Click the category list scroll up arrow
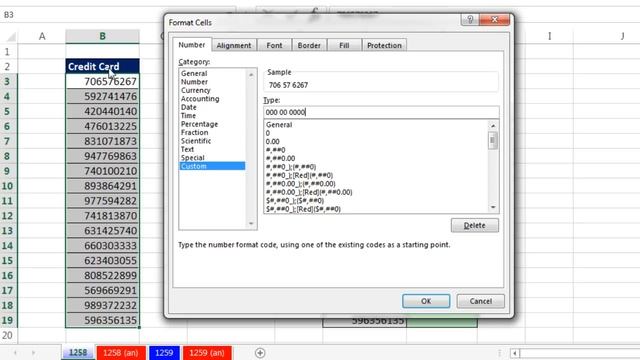 [x=251, y=75]
